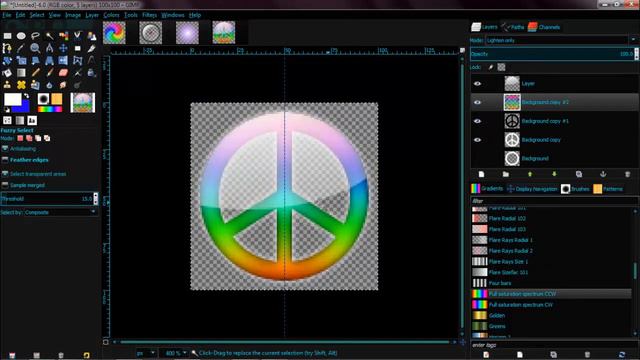This screenshot has width=640, height=360.
Task: Toggle Select transparent areas option
Action: [5, 174]
